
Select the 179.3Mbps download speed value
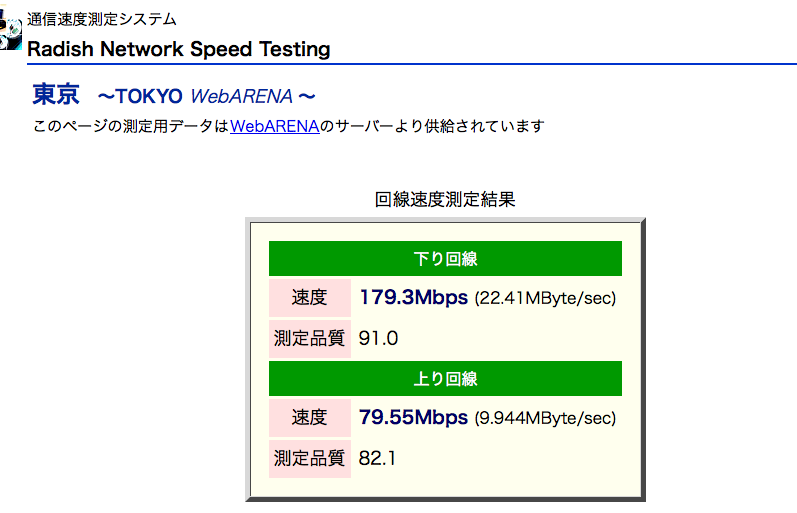tap(413, 298)
